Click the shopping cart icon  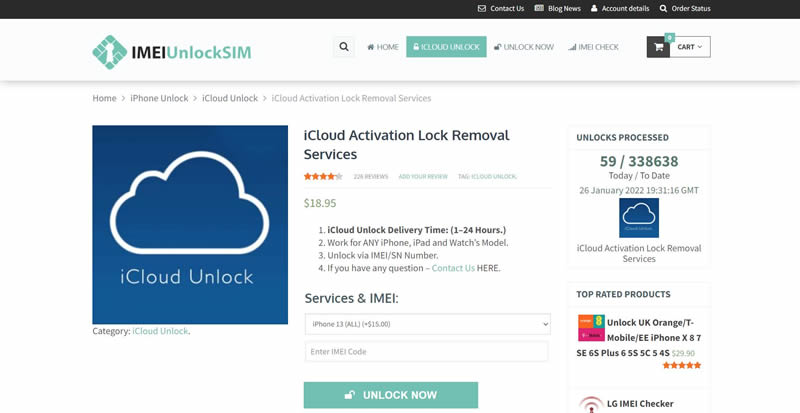coord(658,47)
